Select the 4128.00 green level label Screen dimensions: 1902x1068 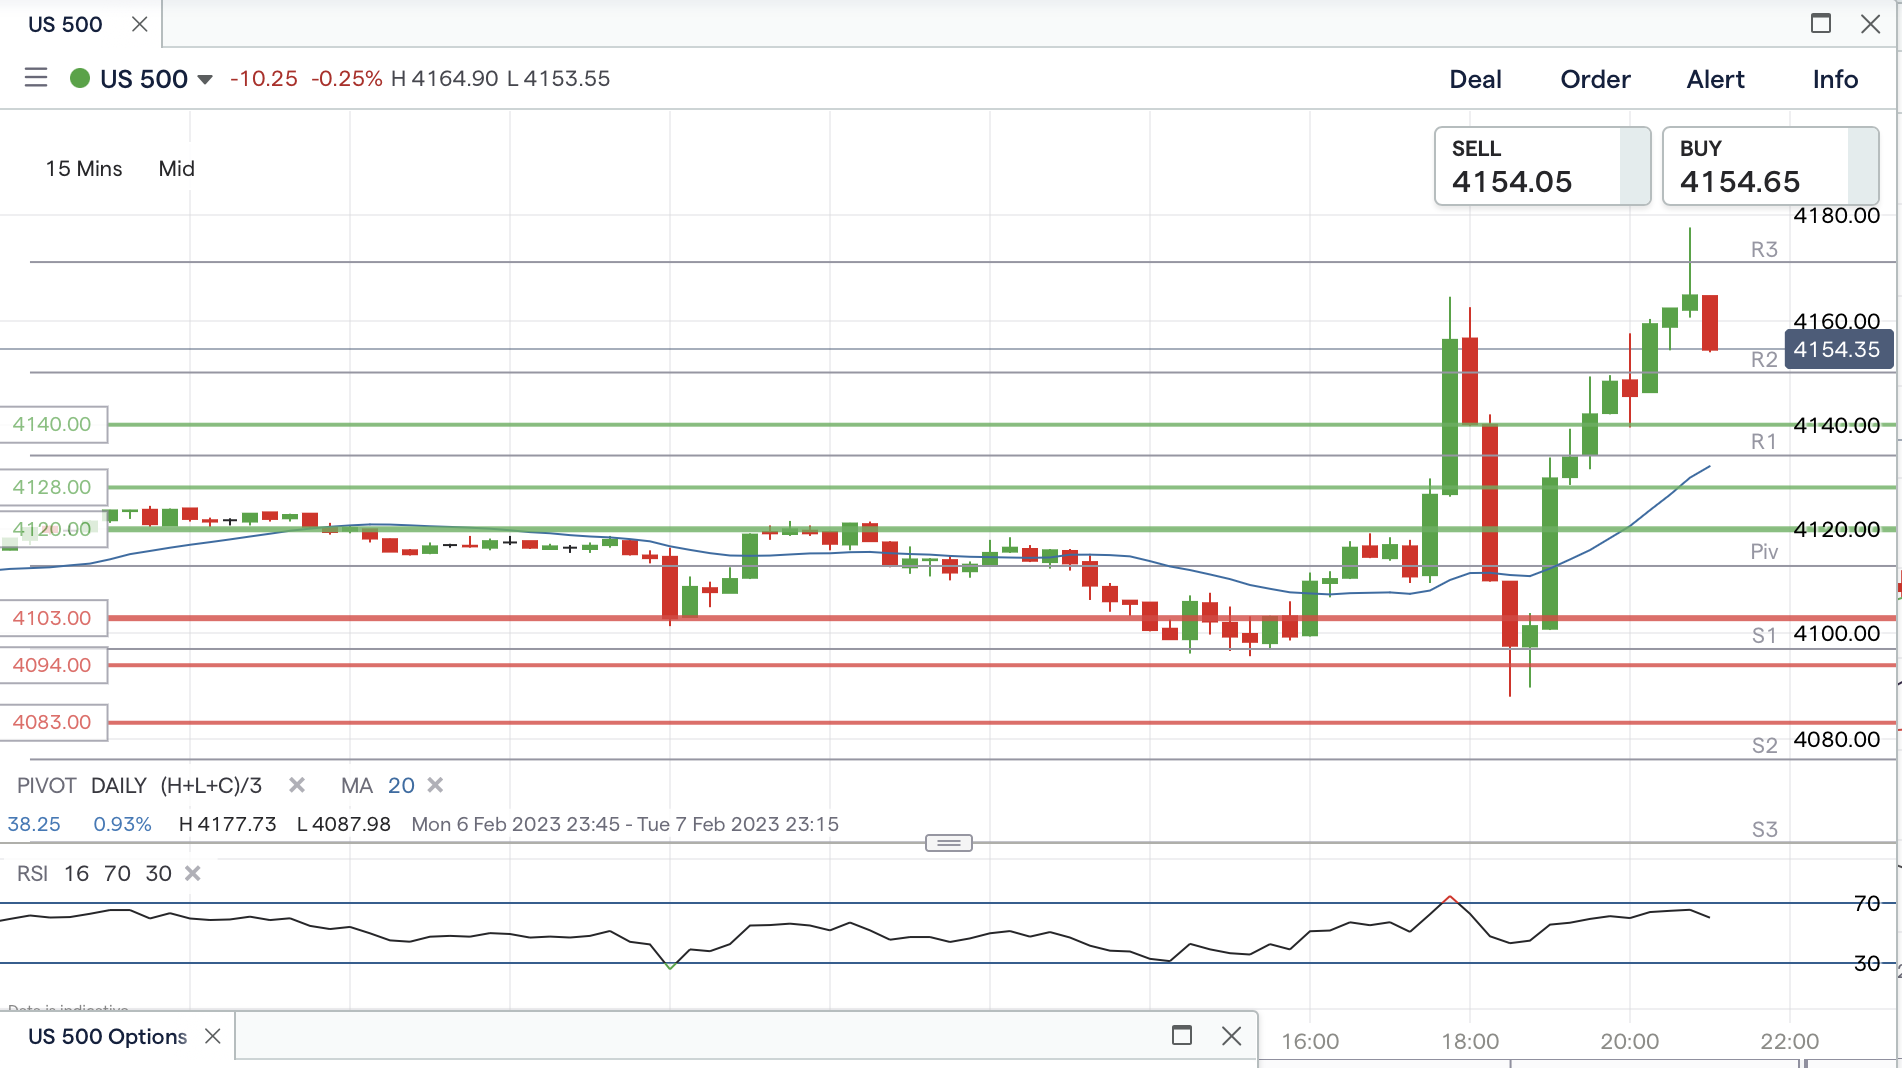point(53,487)
